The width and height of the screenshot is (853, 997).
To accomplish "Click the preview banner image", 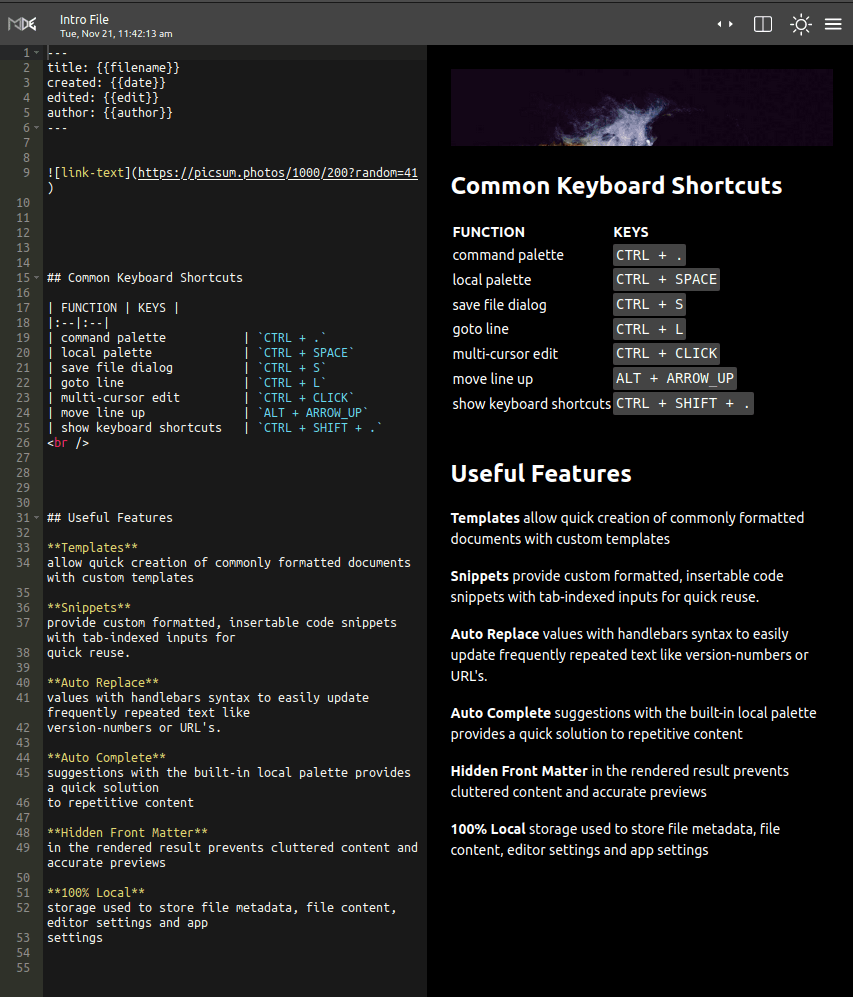I will pos(641,108).
